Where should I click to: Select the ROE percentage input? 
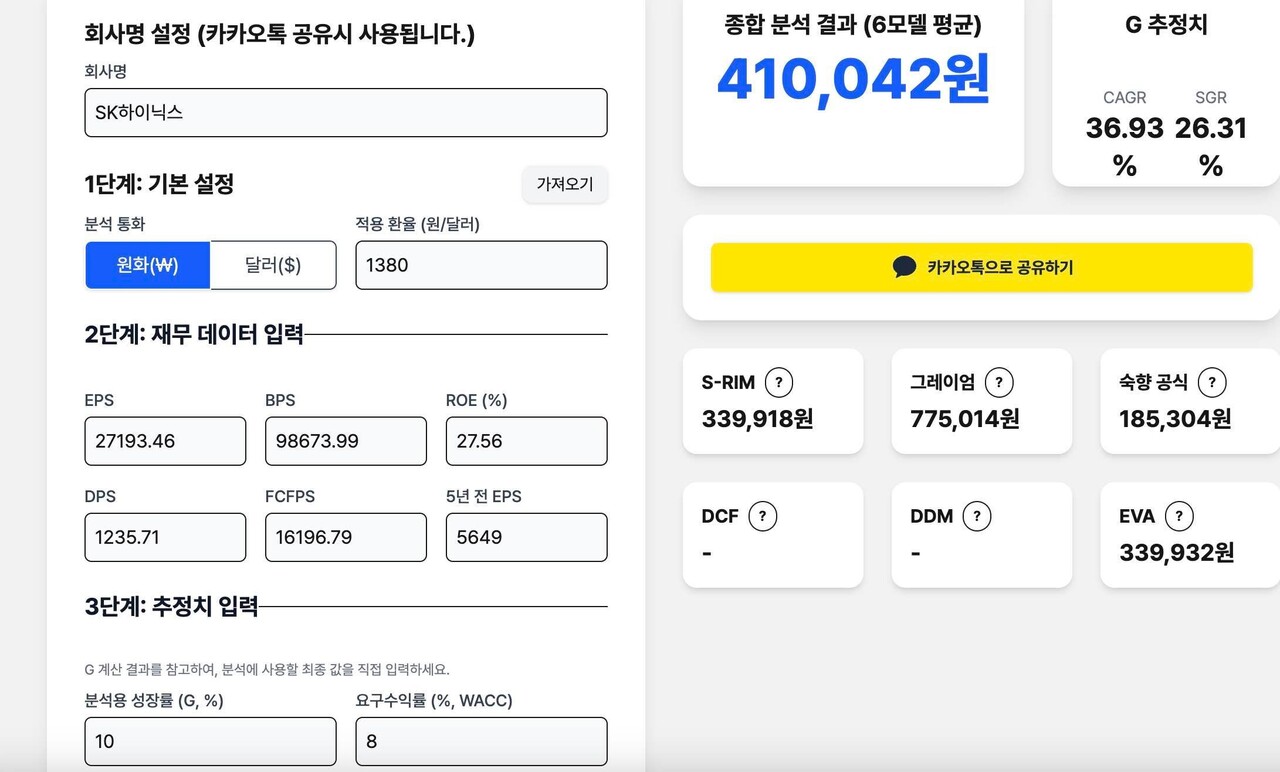point(526,441)
